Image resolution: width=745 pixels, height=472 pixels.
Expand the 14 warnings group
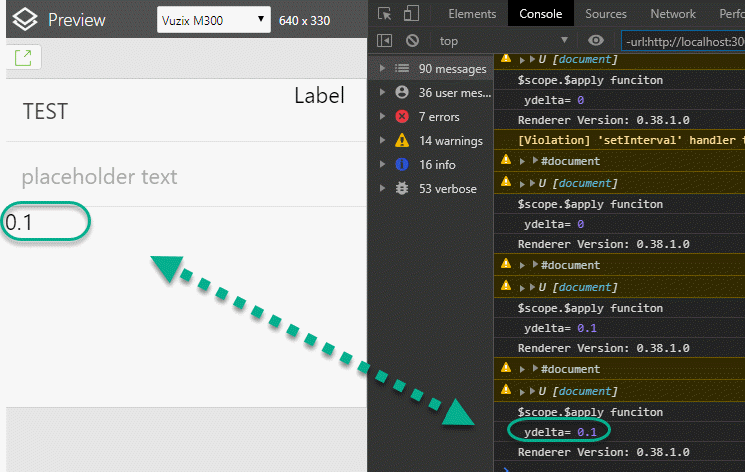click(x=382, y=140)
